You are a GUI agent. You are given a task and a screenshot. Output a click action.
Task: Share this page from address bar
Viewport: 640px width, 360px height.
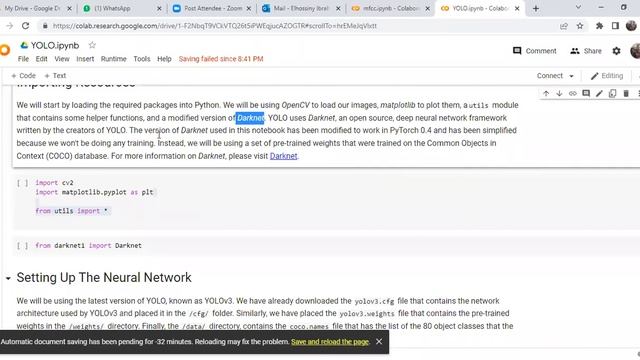pyautogui.click(x=564, y=26)
